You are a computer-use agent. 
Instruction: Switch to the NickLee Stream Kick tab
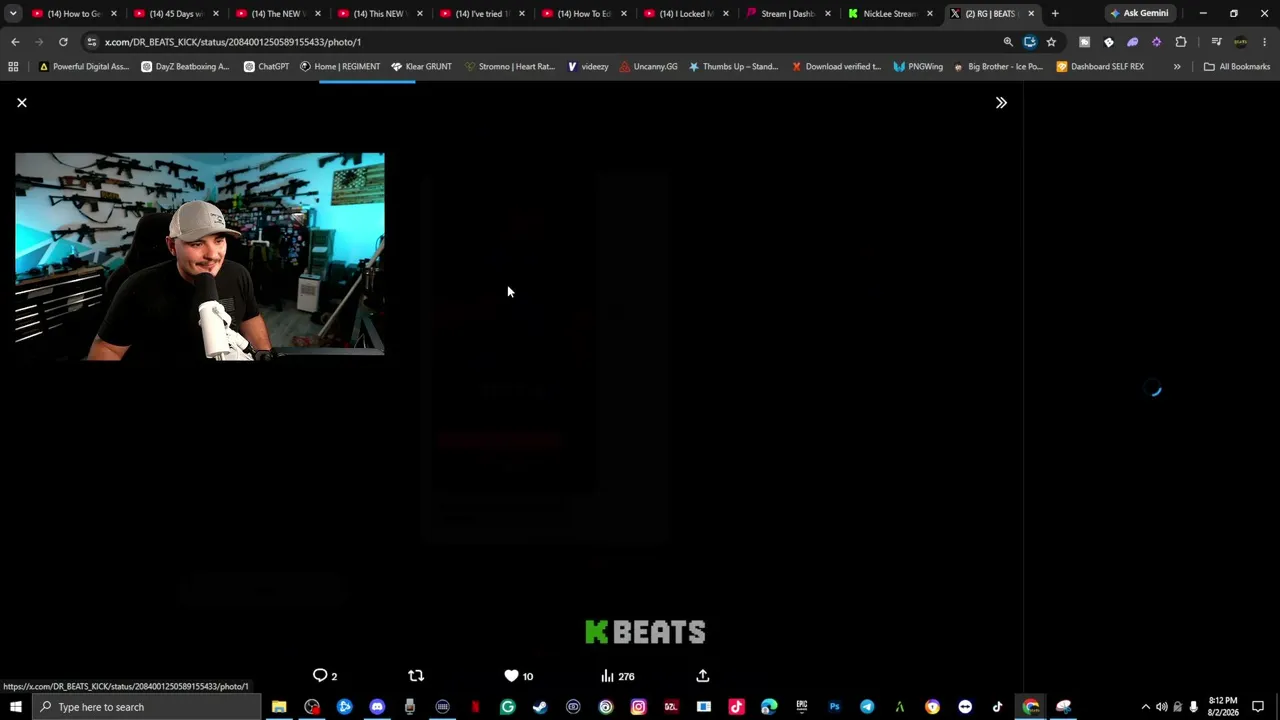[x=891, y=14]
